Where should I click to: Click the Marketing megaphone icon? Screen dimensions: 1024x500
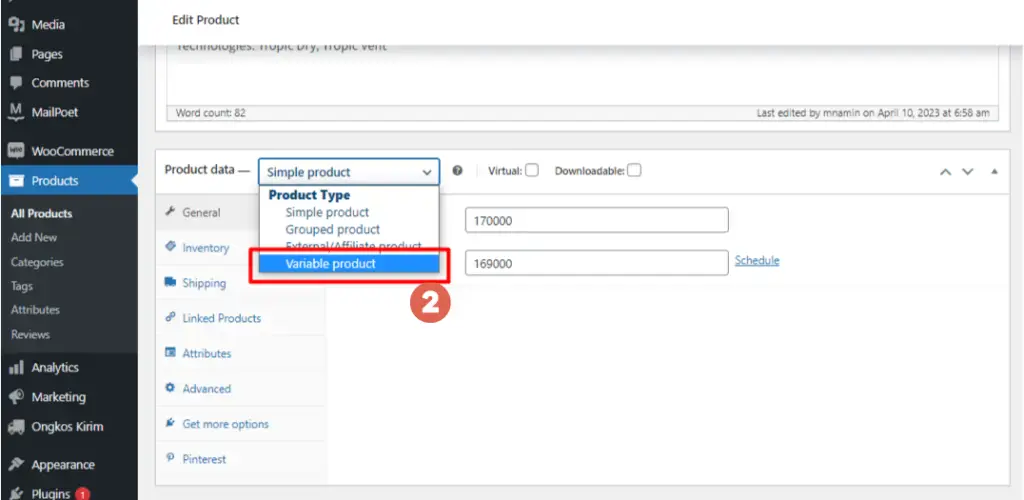16,397
